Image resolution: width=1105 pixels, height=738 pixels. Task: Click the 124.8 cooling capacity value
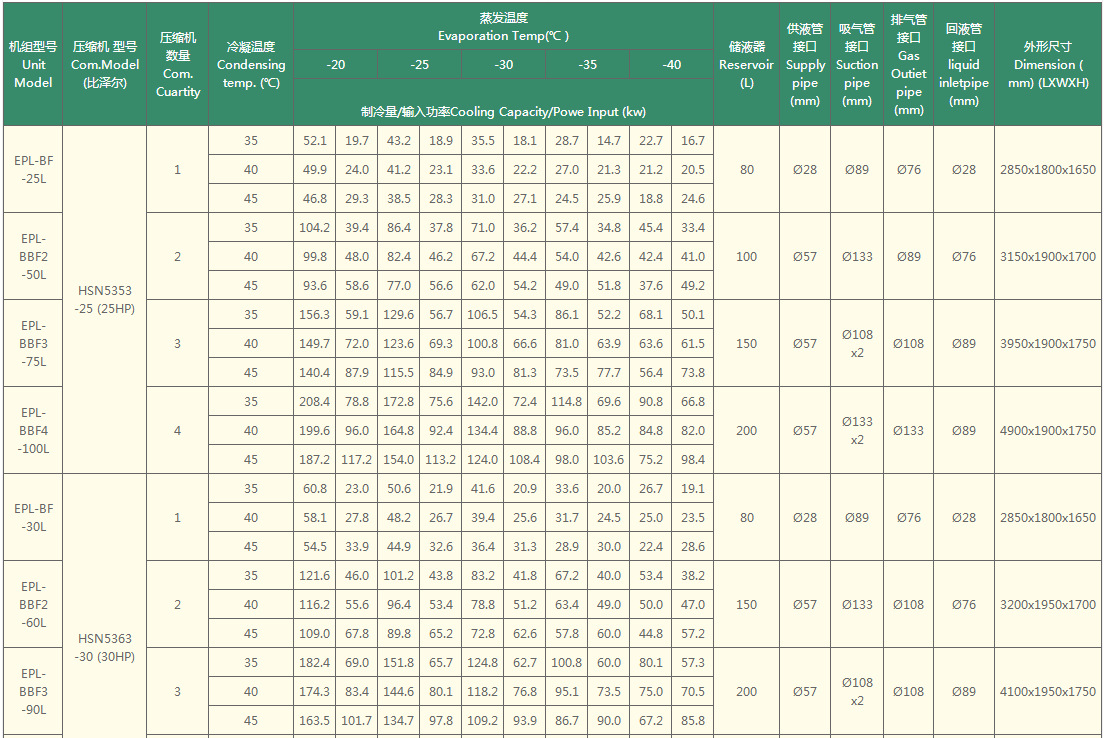click(x=483, y=663)
